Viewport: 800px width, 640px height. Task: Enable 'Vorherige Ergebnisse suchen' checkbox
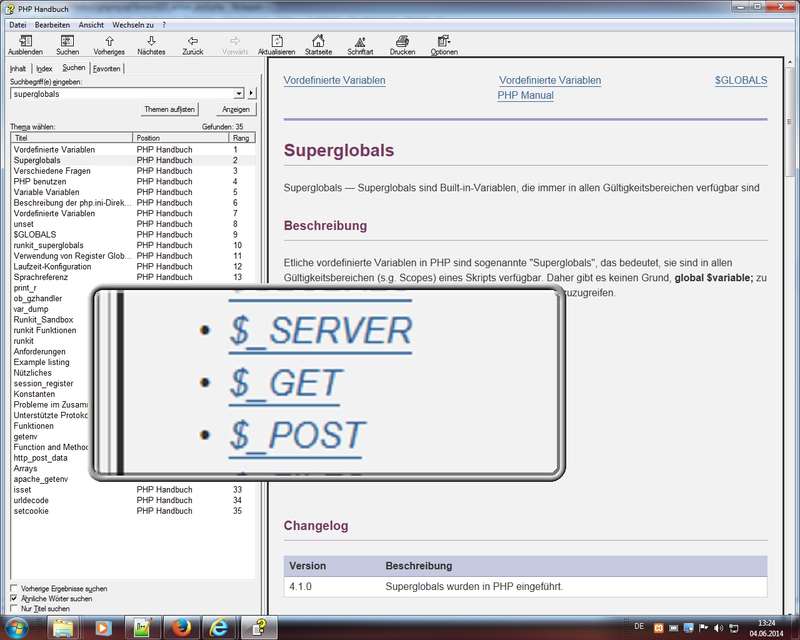coord(13,589)
